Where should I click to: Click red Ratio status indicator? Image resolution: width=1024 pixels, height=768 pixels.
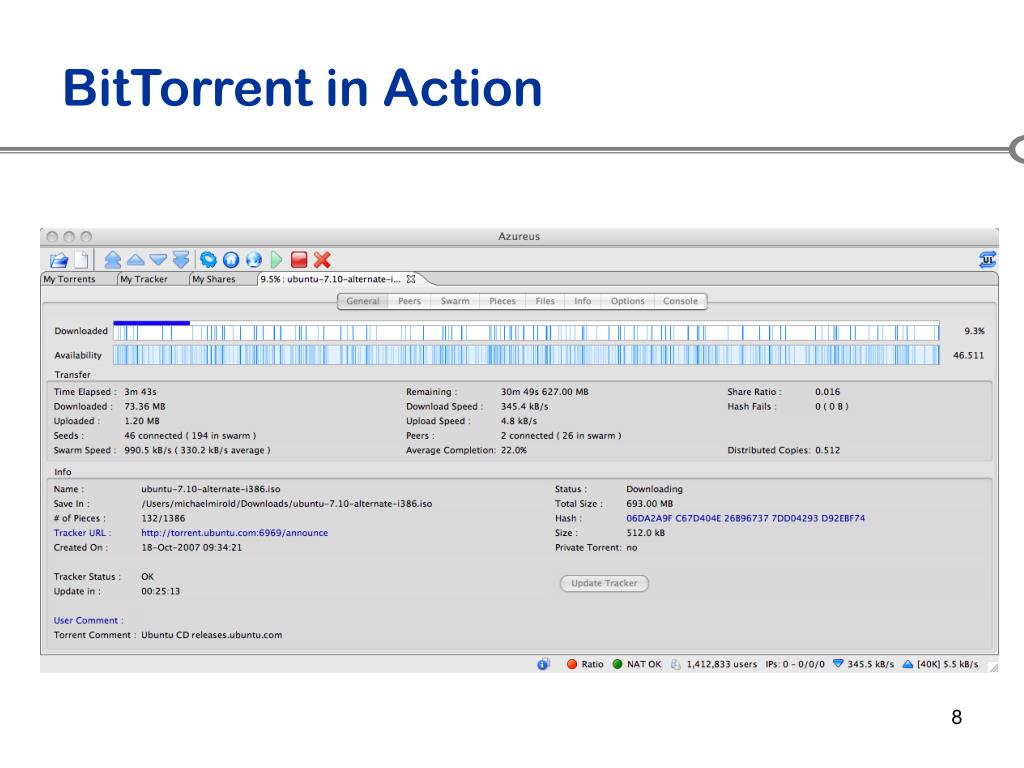coord(572,664)
